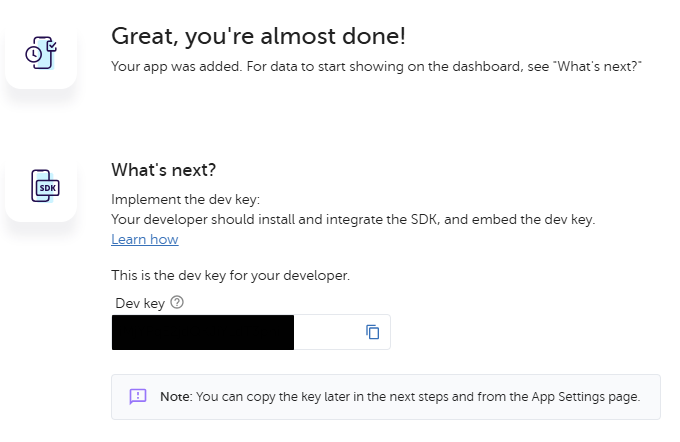Select the "What's next?" heading

(163, 170)
